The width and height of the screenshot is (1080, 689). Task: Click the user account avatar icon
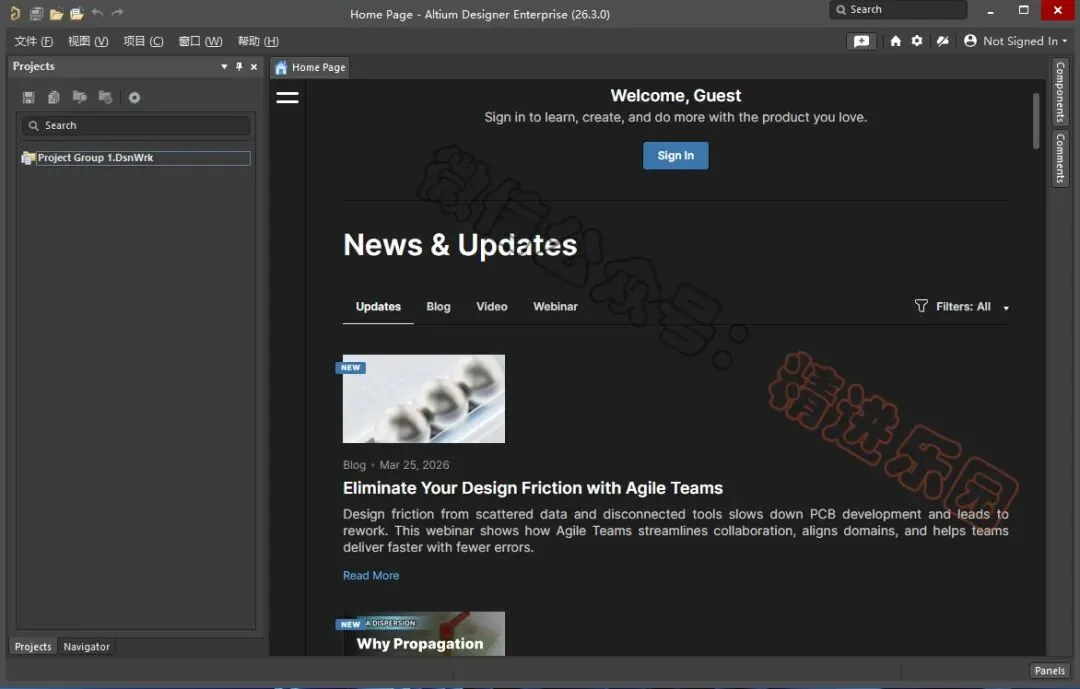[x=970, y=41]
